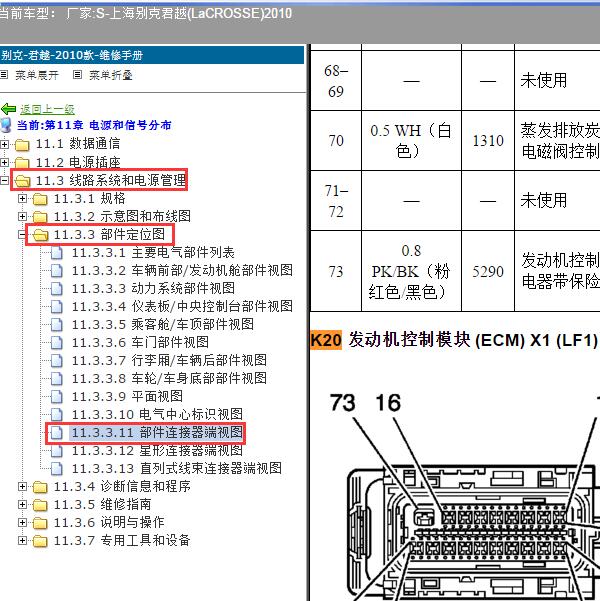Viewport: 600px width, 601px height.
Task: Click table cell with circuit 1310
Action: (x=488, y=141)
